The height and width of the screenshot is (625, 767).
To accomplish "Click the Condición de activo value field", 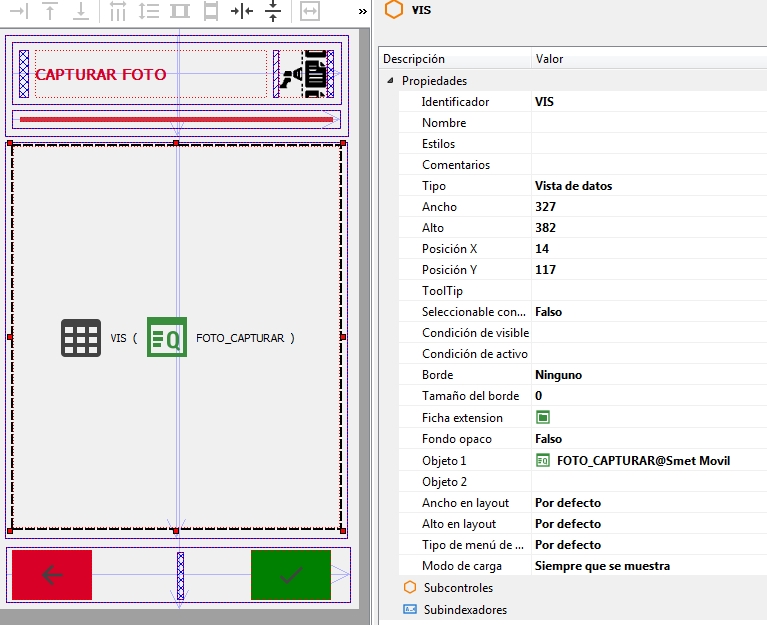I will pos(649,354).
